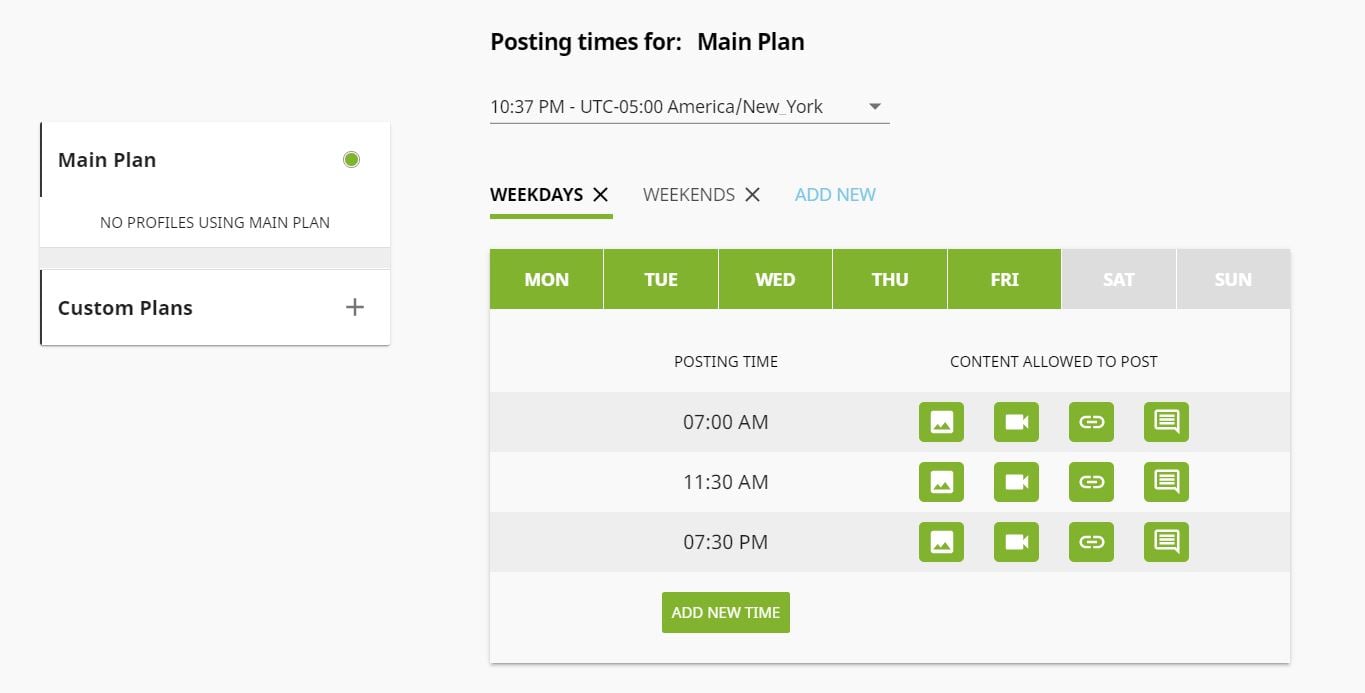This screenshot has width=1365, height=693.
Task: Toggle text post content for 11:30 AM slot
Action: 1166,482
